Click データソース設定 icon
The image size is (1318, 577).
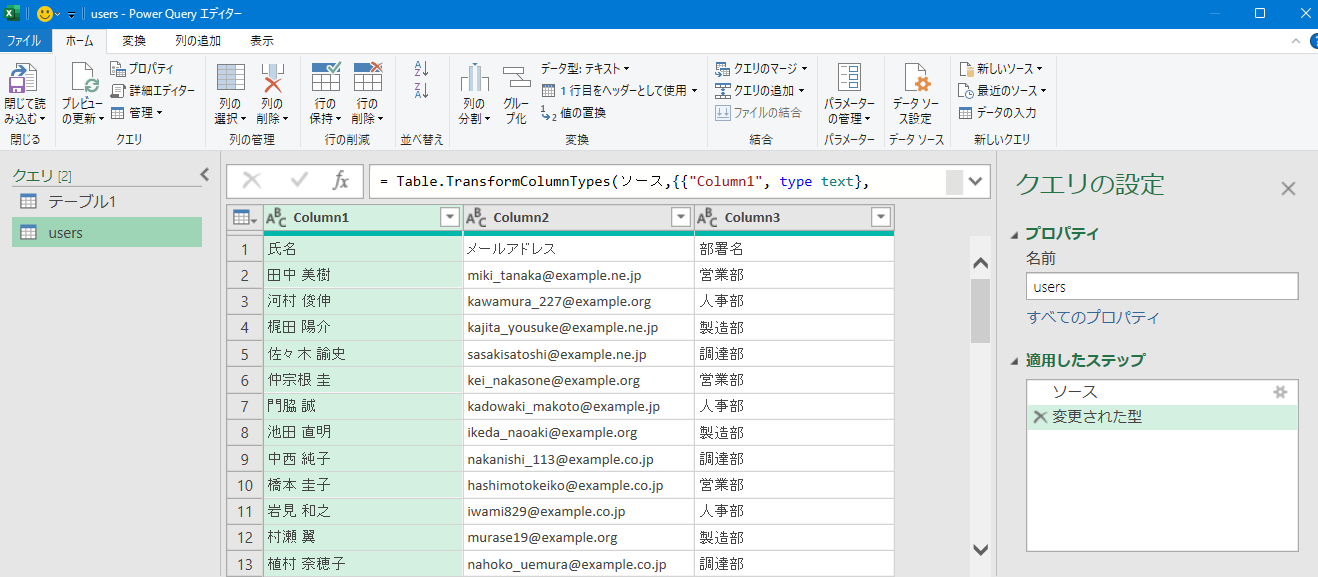coord(916,78)
